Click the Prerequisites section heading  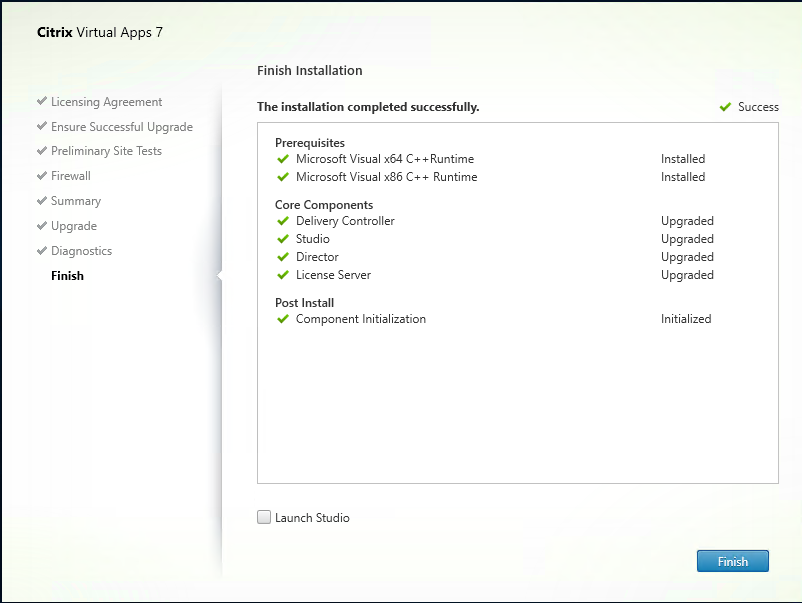[x=310, y=143]
